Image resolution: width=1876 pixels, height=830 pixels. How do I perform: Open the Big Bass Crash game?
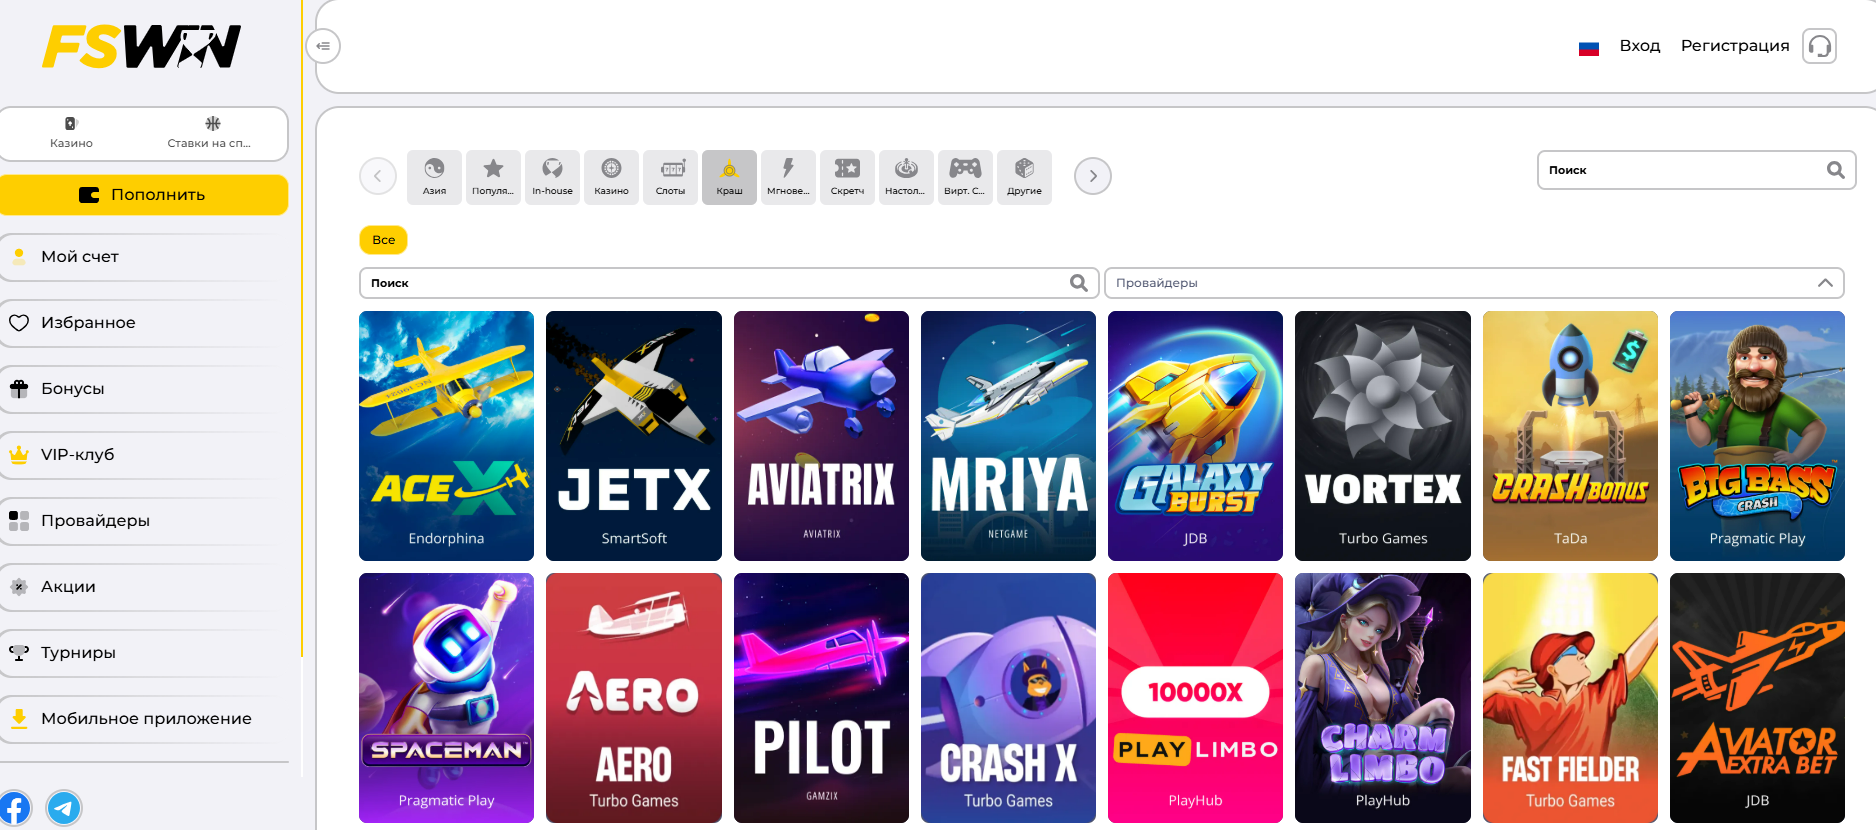point(1757,436)
